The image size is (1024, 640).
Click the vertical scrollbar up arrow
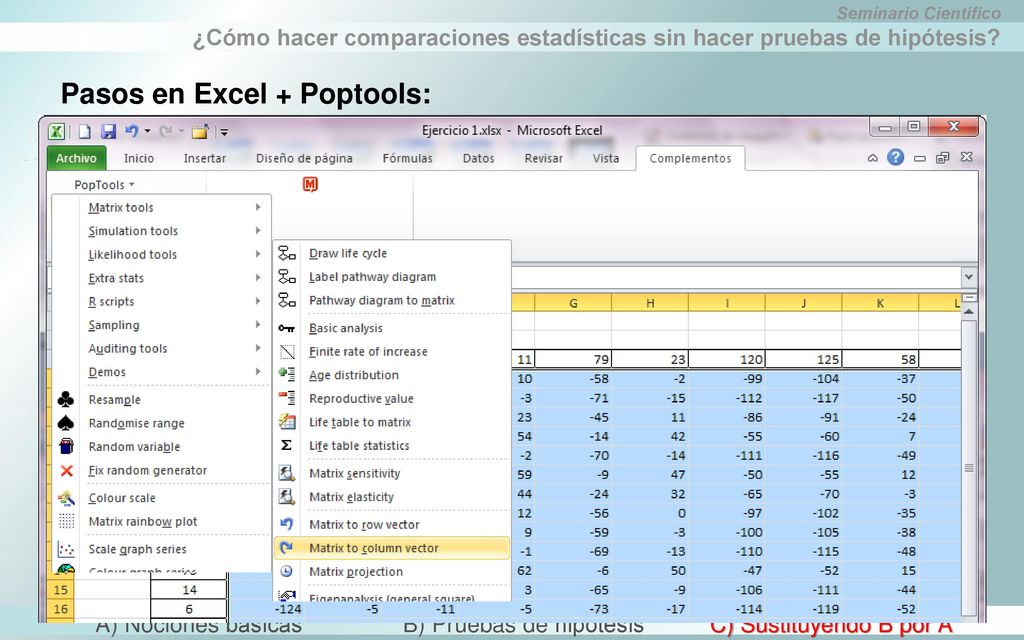click(x=969, y=312)
